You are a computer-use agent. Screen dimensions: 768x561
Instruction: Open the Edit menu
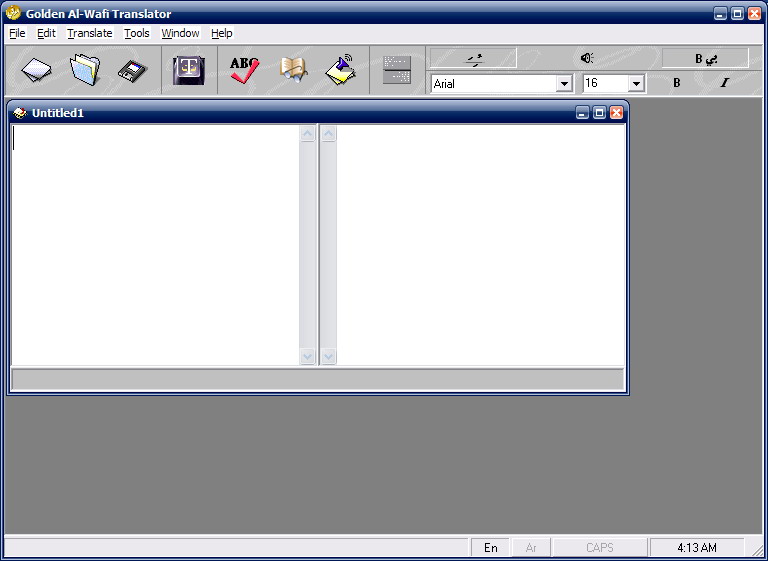coord(47,33)
